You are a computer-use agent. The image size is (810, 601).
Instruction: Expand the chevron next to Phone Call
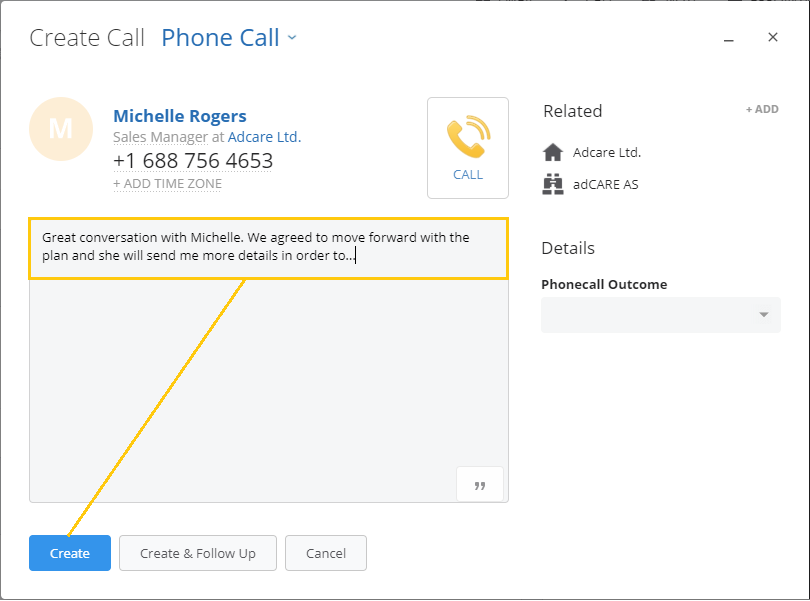pos(291,38)
